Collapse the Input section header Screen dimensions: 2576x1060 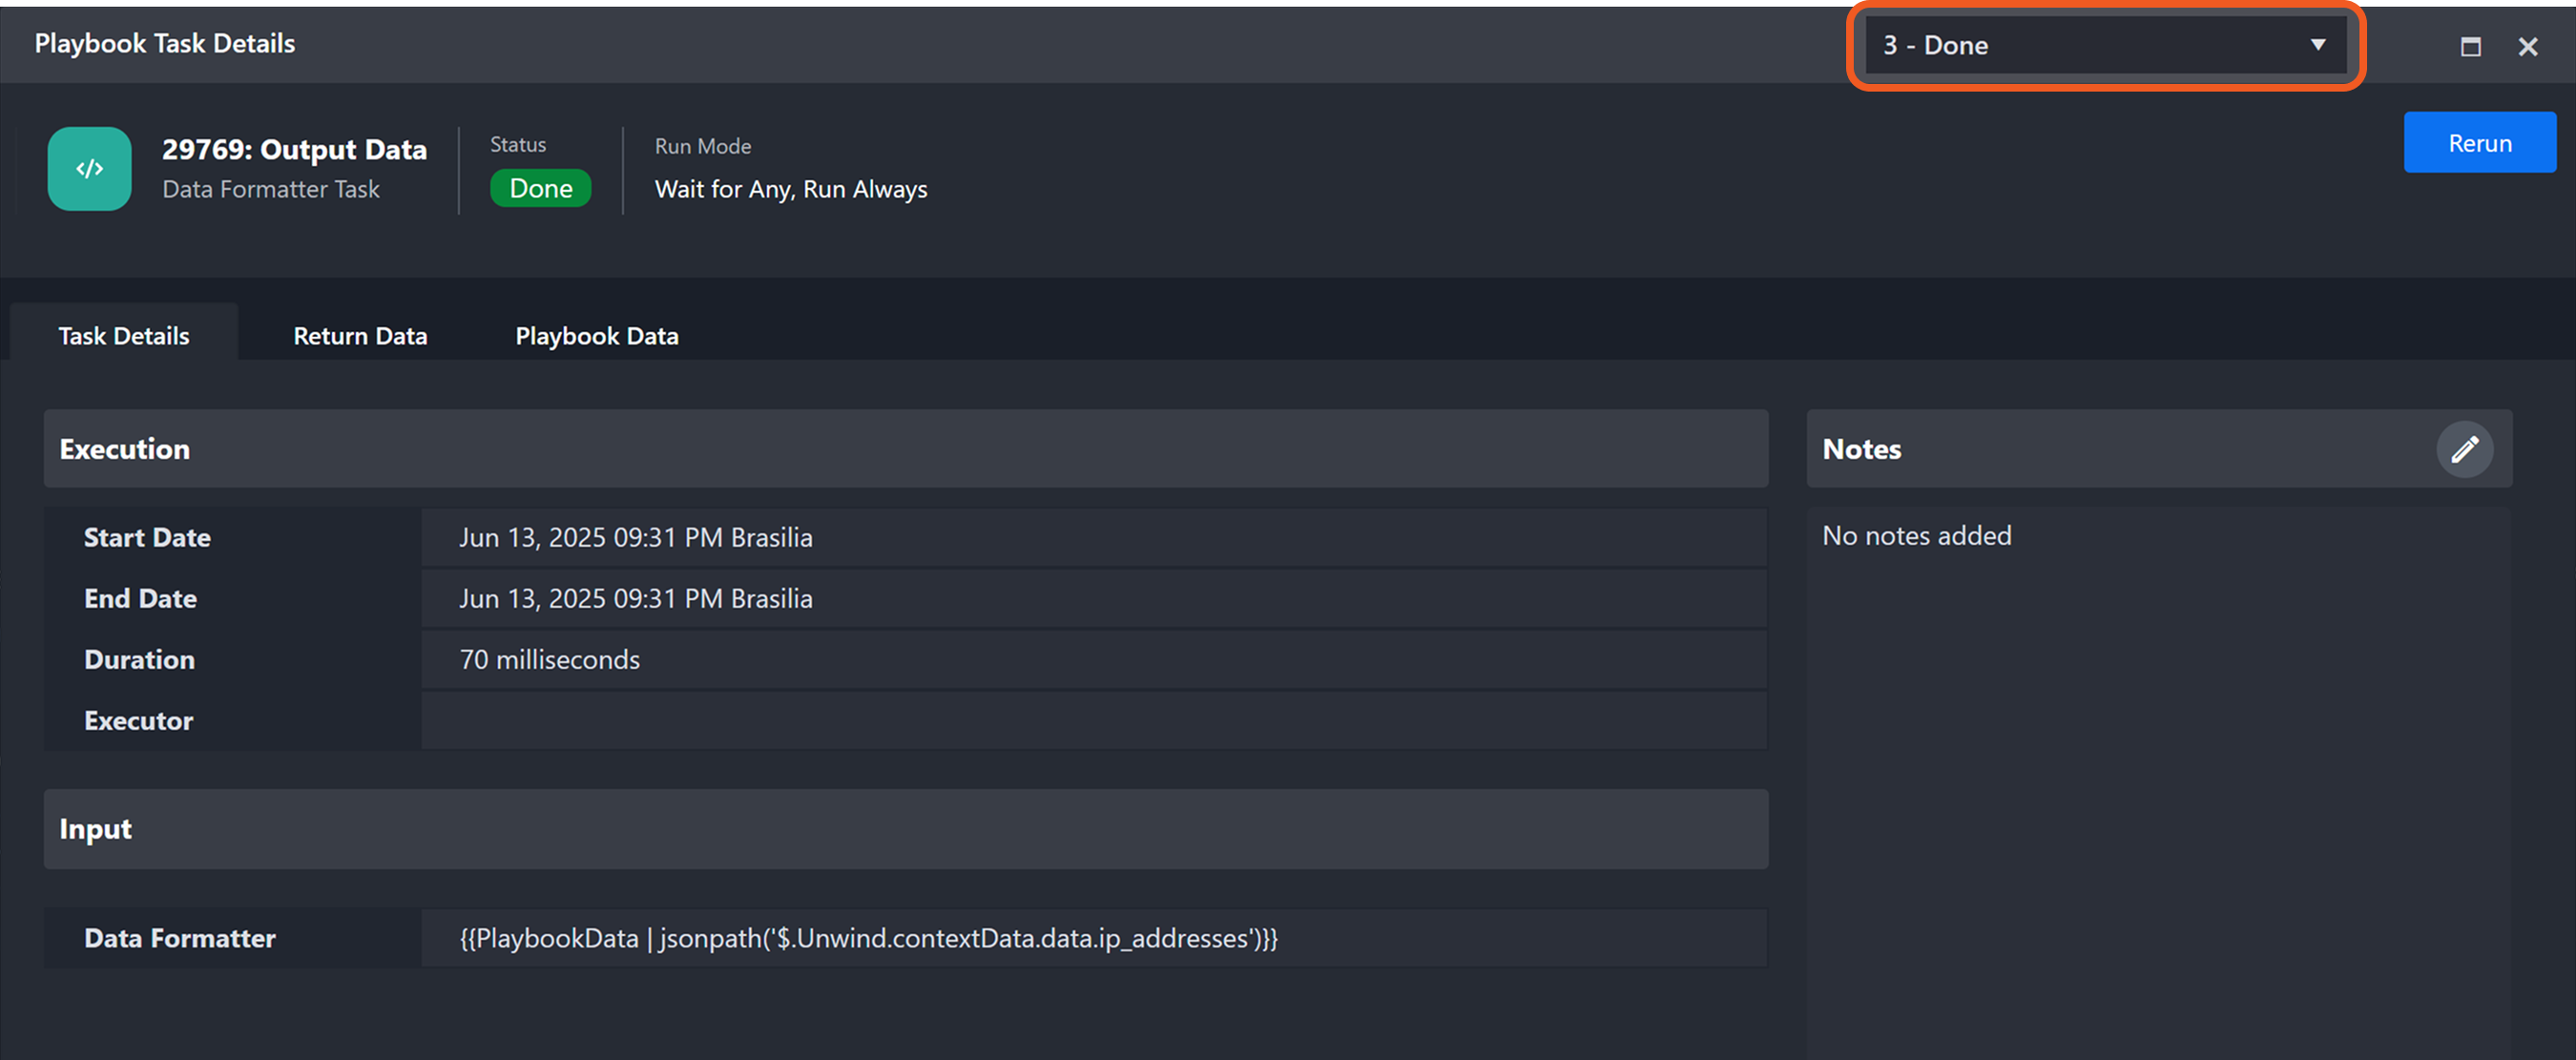tap(905, 829)
